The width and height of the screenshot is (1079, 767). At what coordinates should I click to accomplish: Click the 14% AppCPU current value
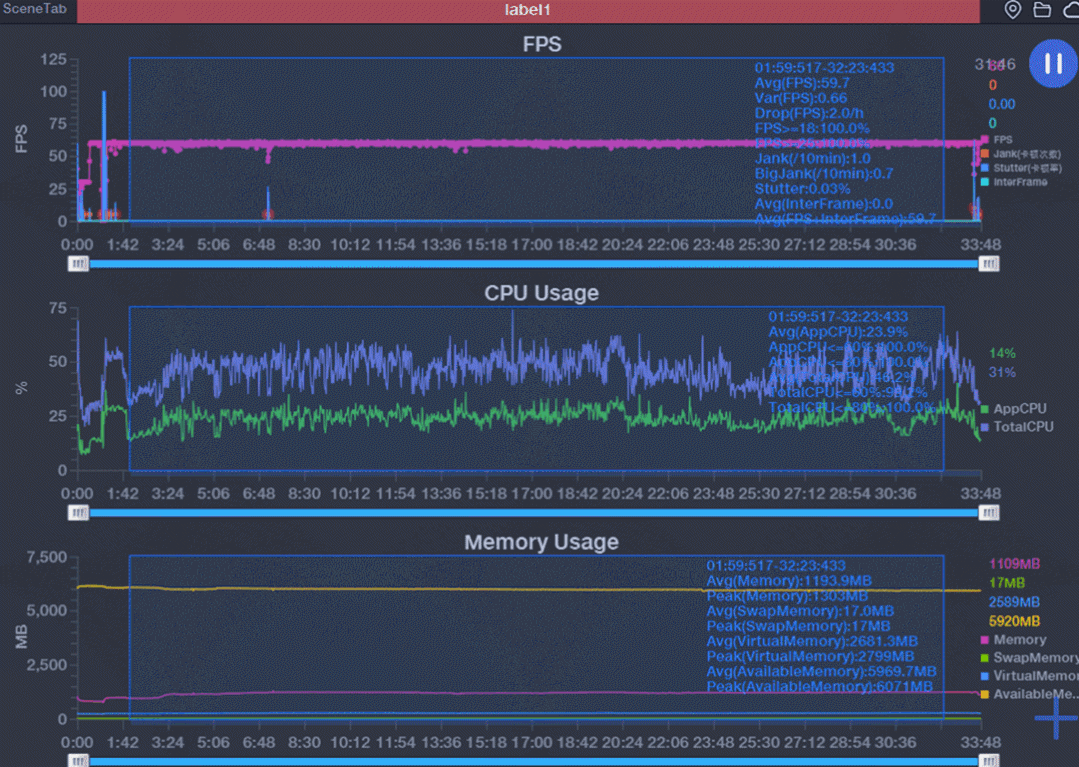[1002, 354]
